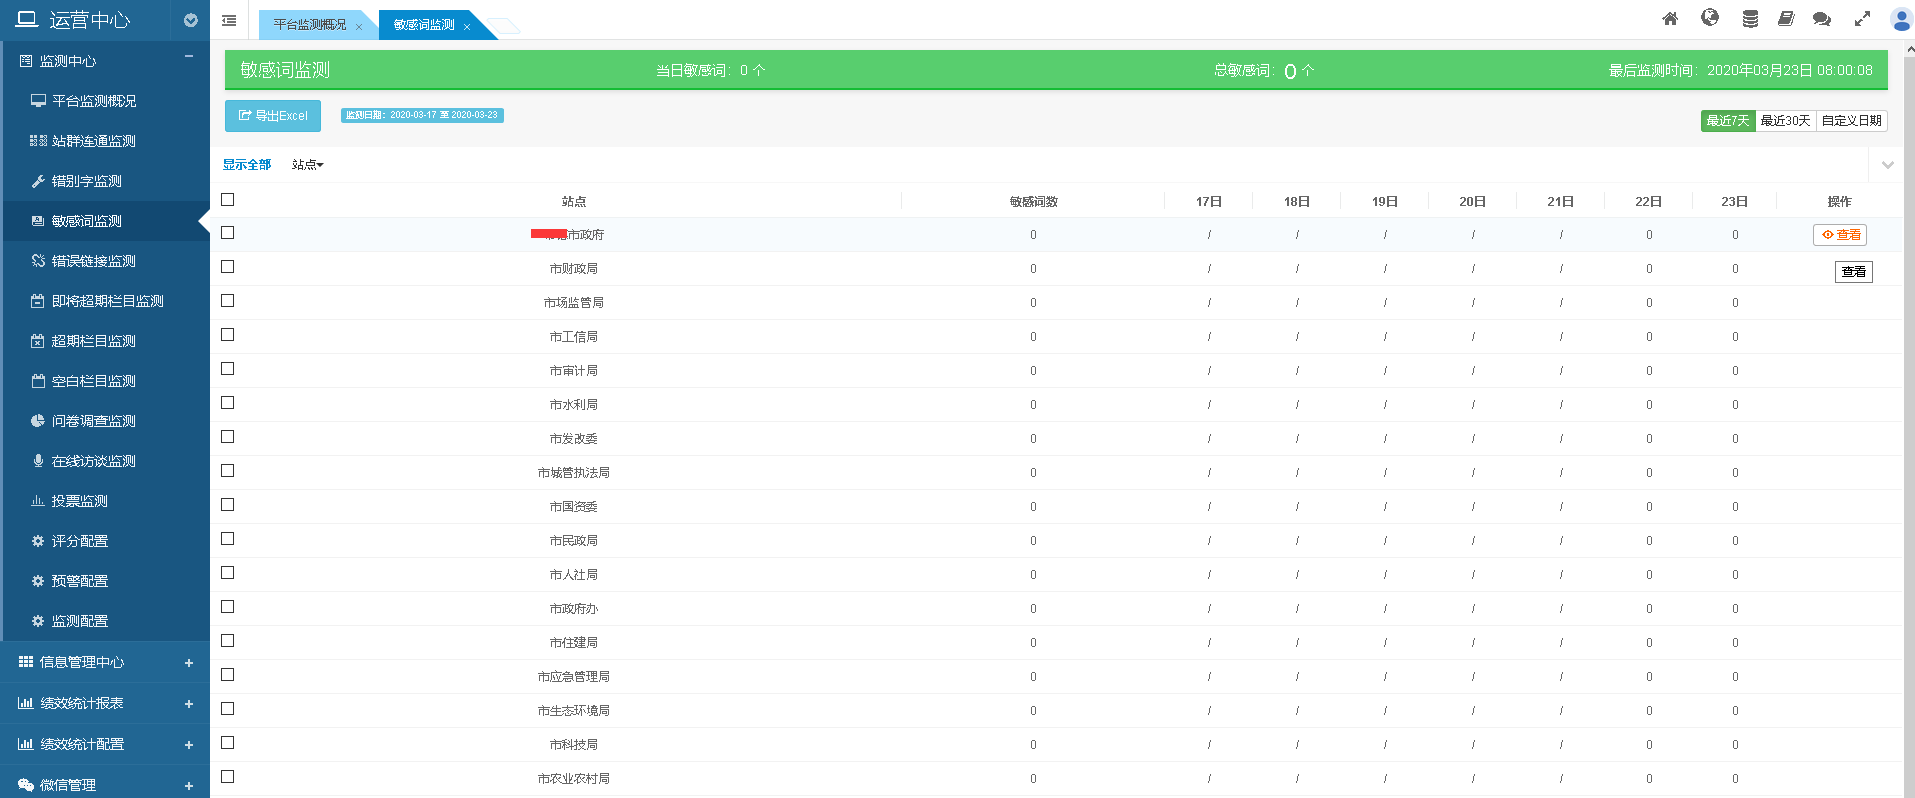The width and height of the screenshot is (1915, 798).
Task: Open the 站点 filter dropdown
Action: click(307, 165)
